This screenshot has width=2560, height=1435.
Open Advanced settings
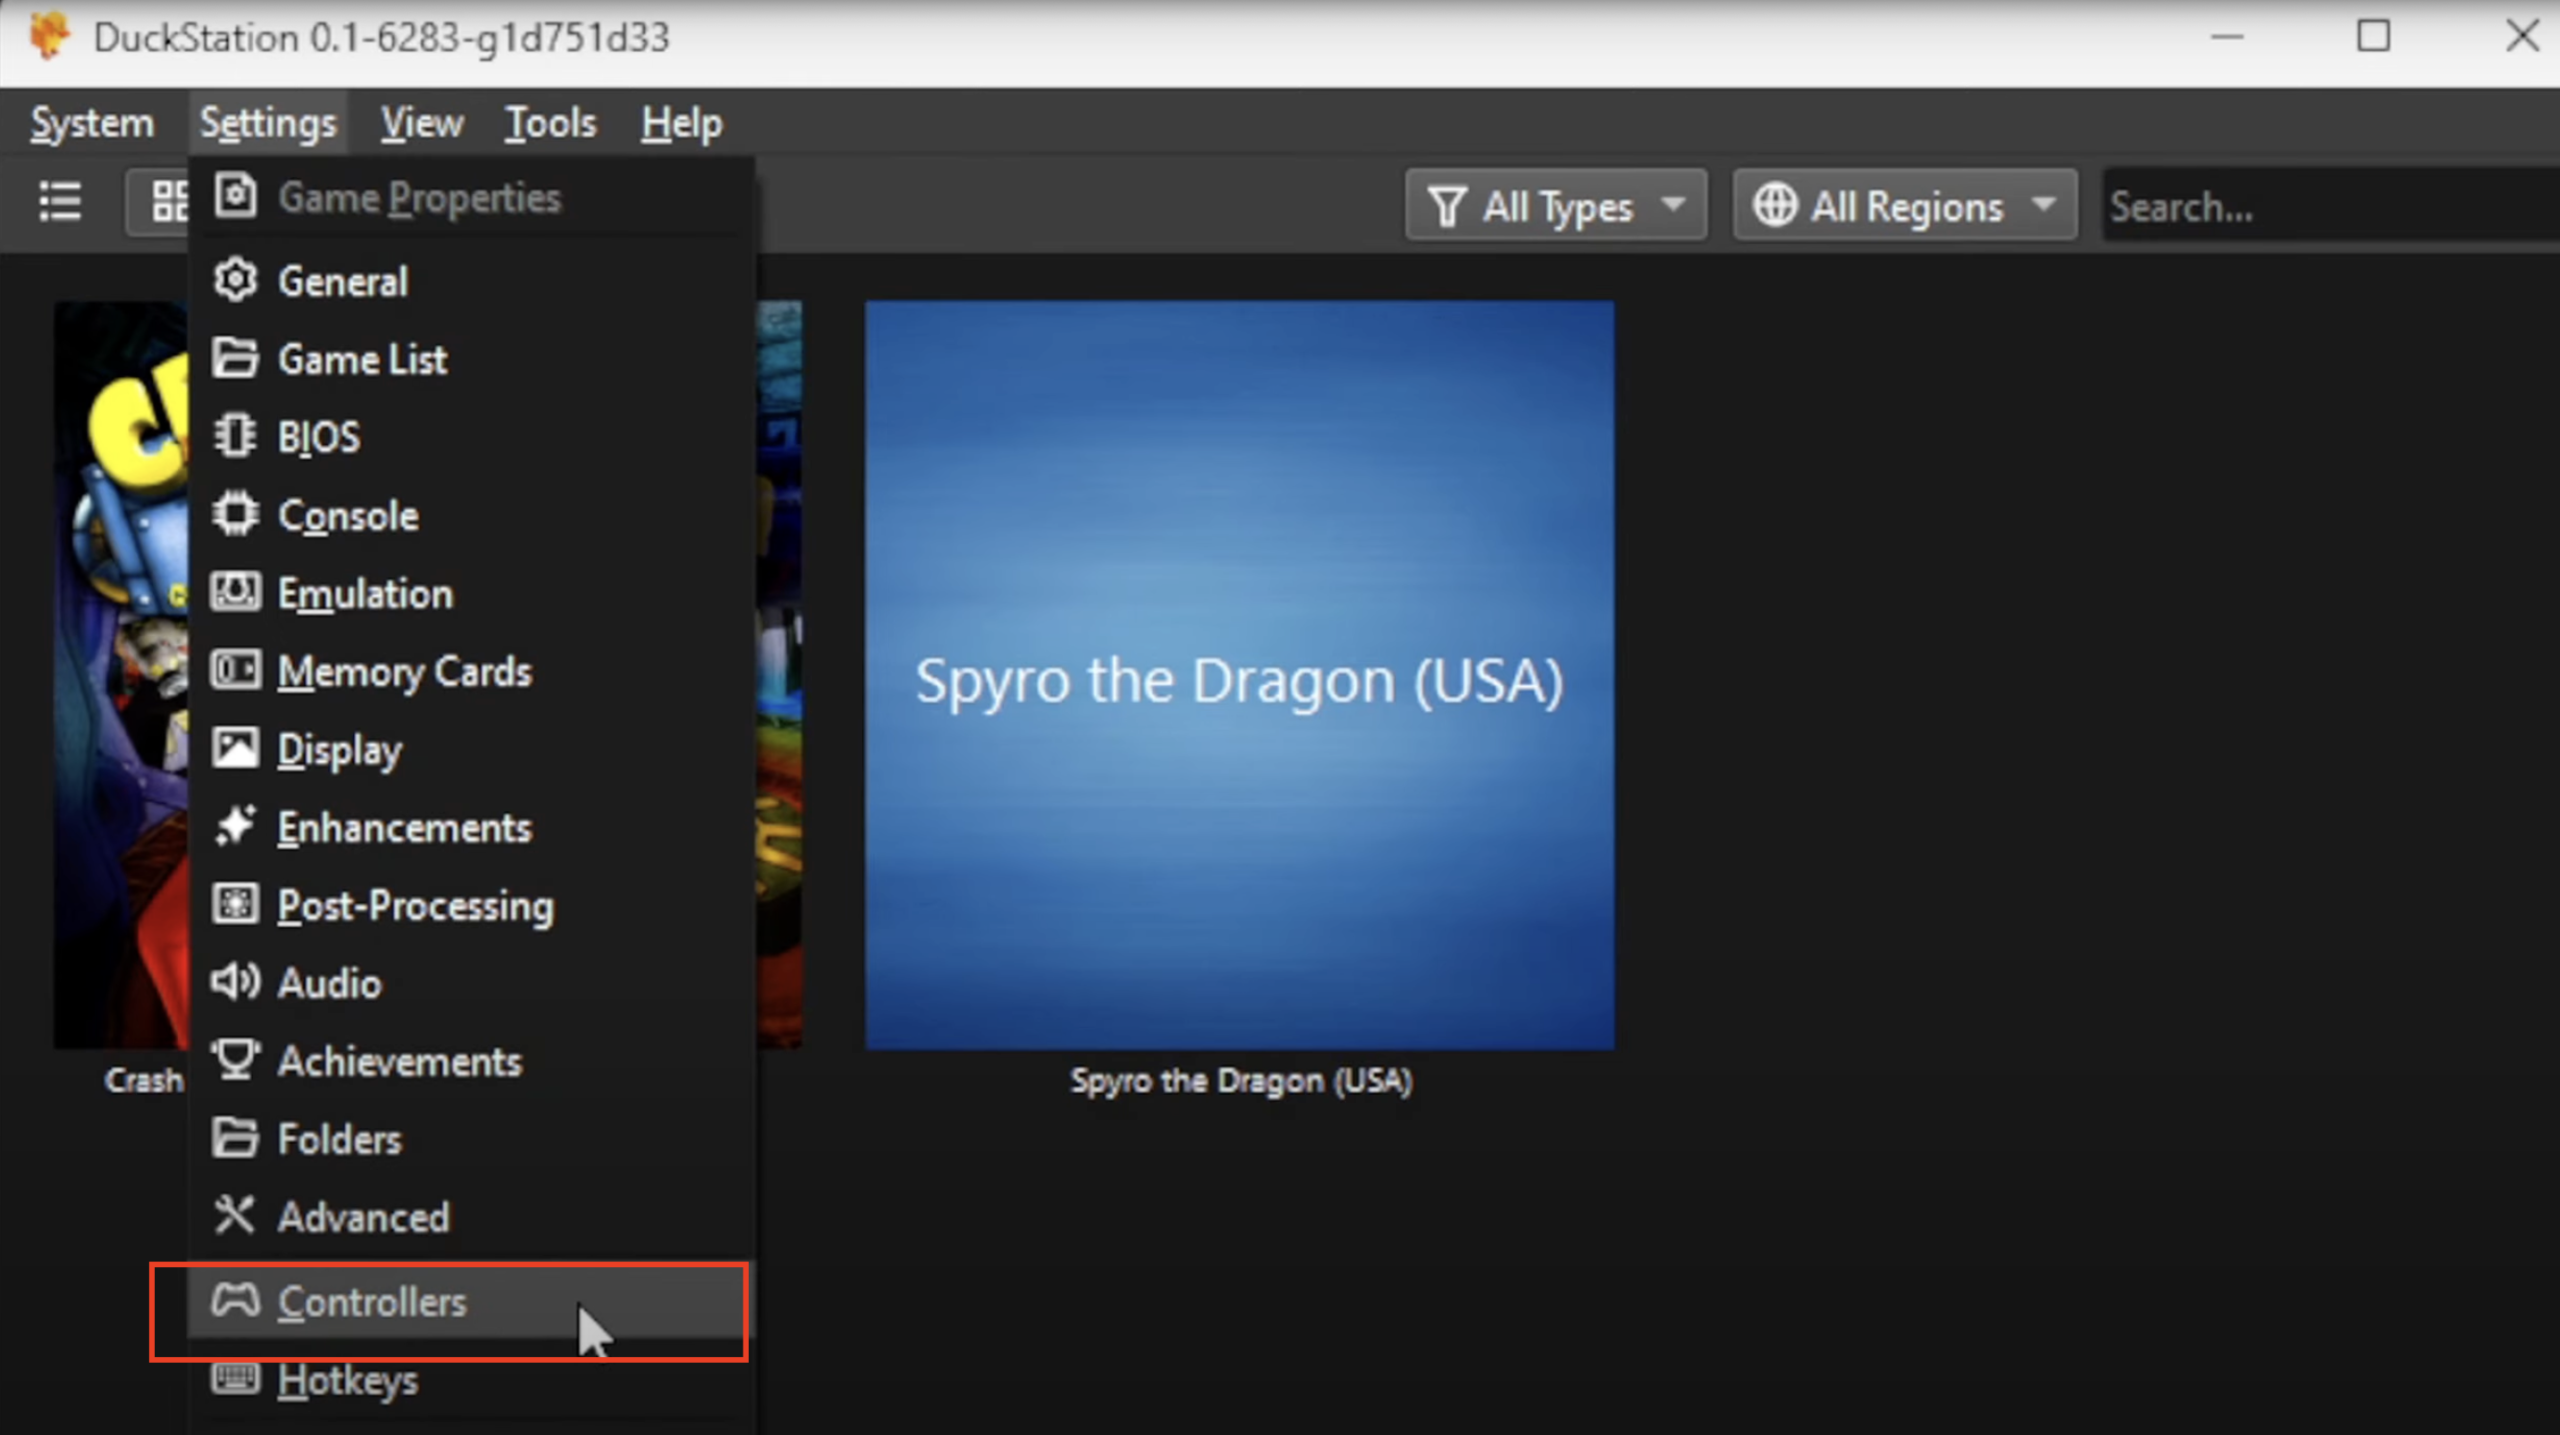click(472, 1217)
